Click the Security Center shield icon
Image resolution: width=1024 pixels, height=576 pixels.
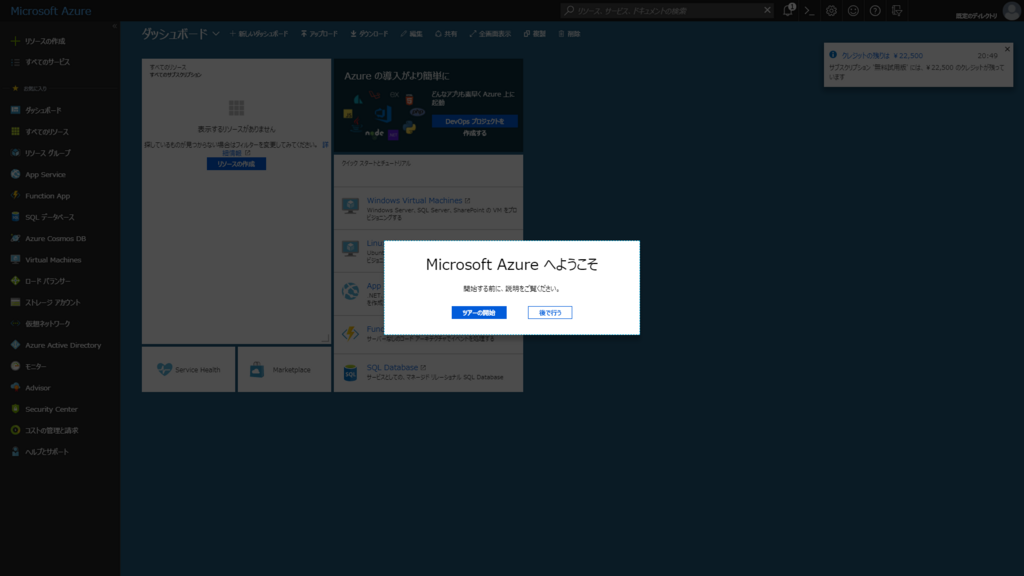[x=15, y=409]
